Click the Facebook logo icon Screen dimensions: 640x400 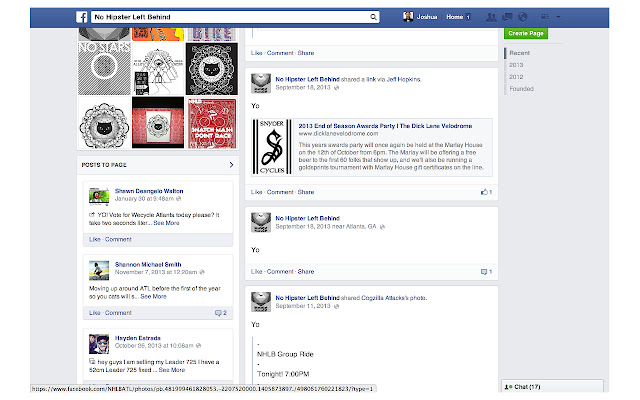pos(82,17)
